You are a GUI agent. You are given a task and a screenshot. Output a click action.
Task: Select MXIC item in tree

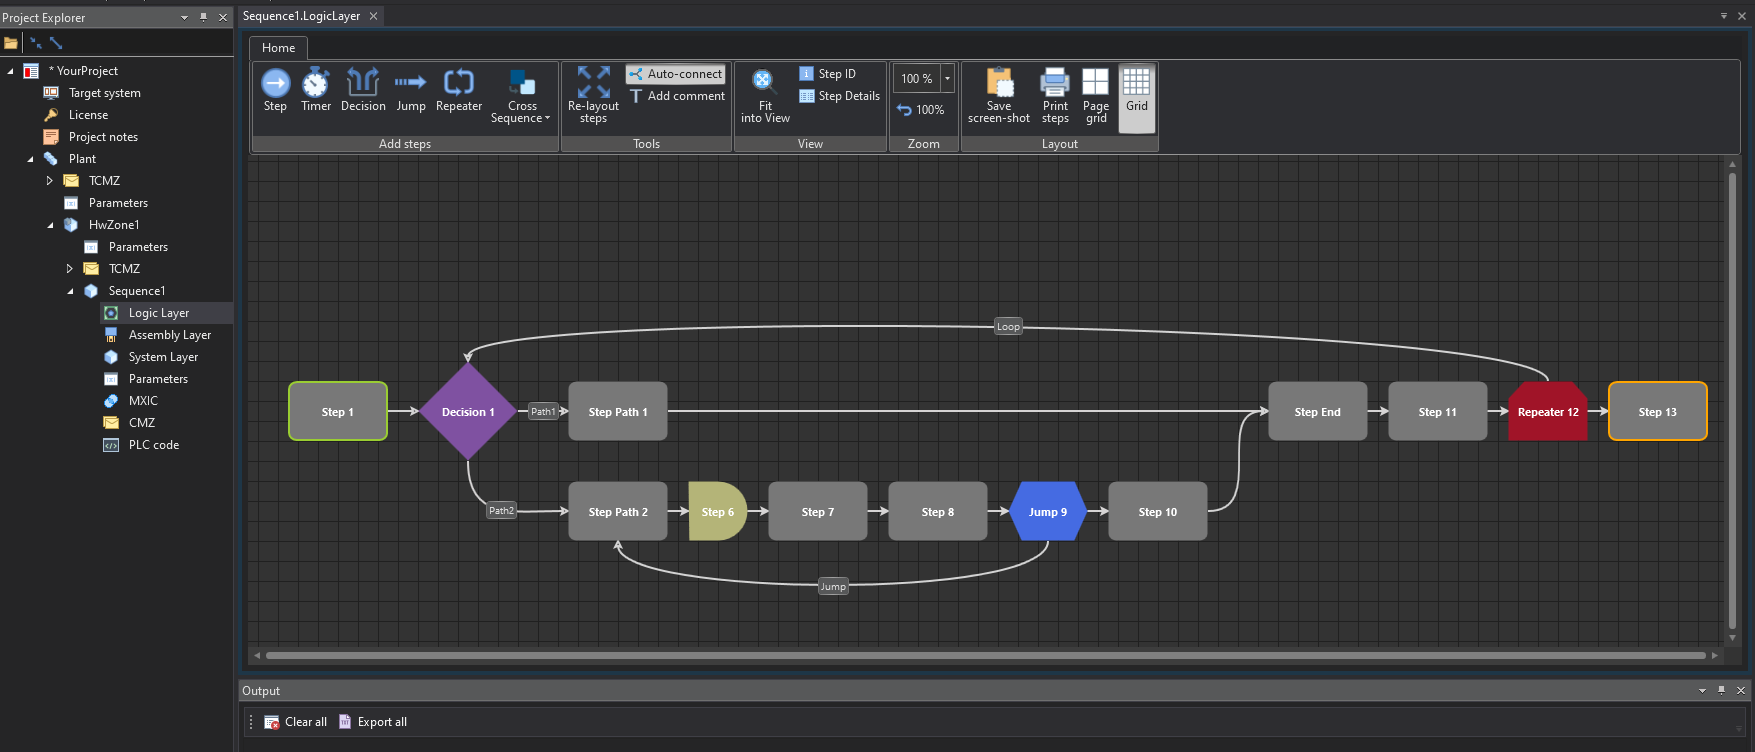143,401
